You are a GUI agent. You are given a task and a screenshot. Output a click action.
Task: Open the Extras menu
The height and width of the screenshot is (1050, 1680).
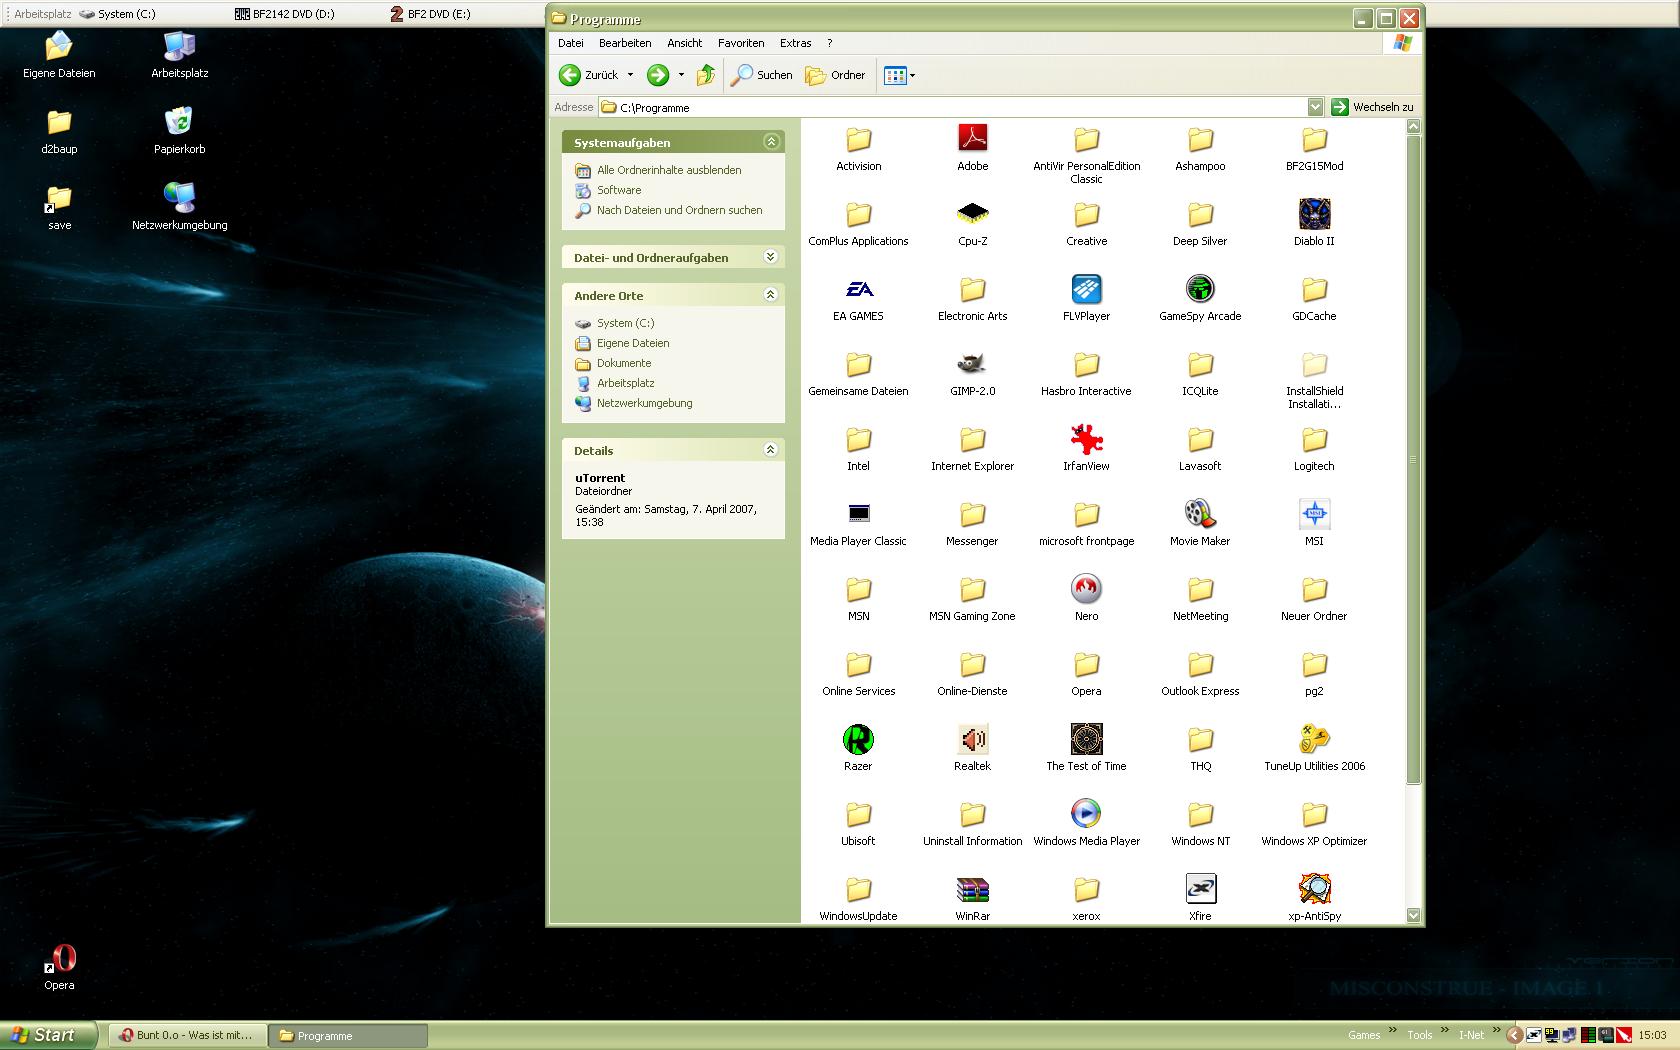796,43
